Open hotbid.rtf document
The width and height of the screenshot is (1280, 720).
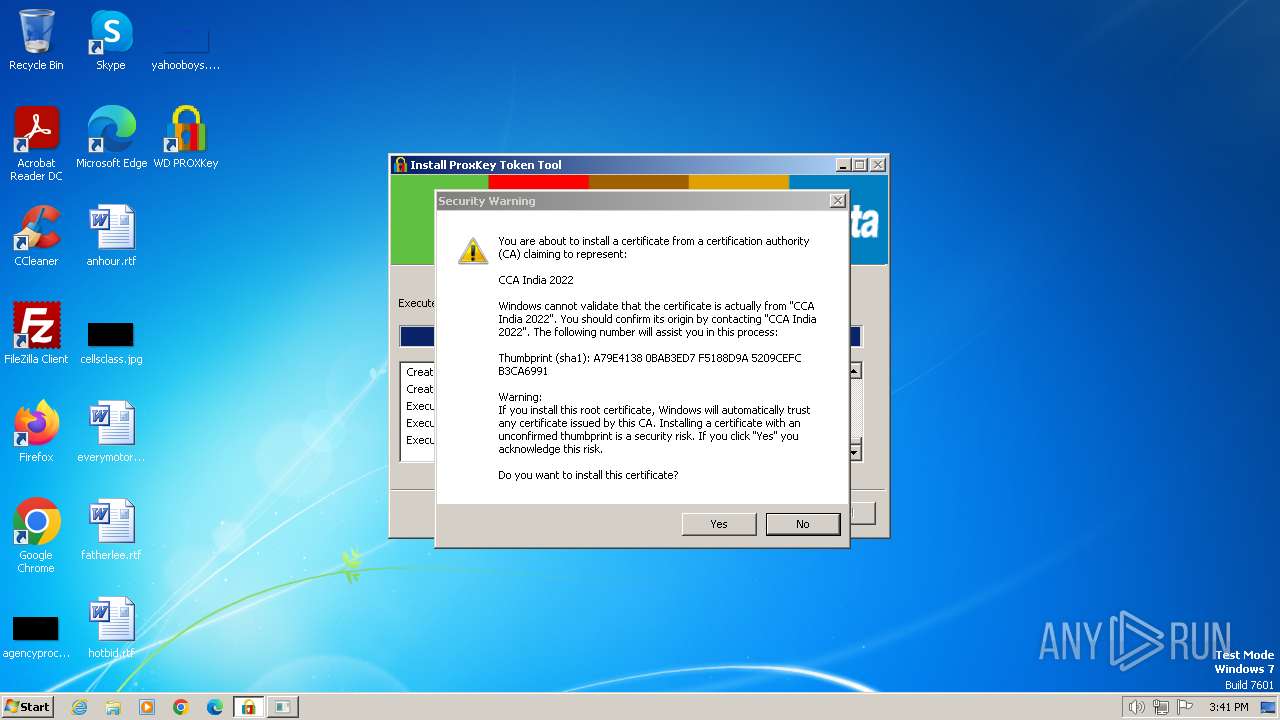[x=111, y=628]
